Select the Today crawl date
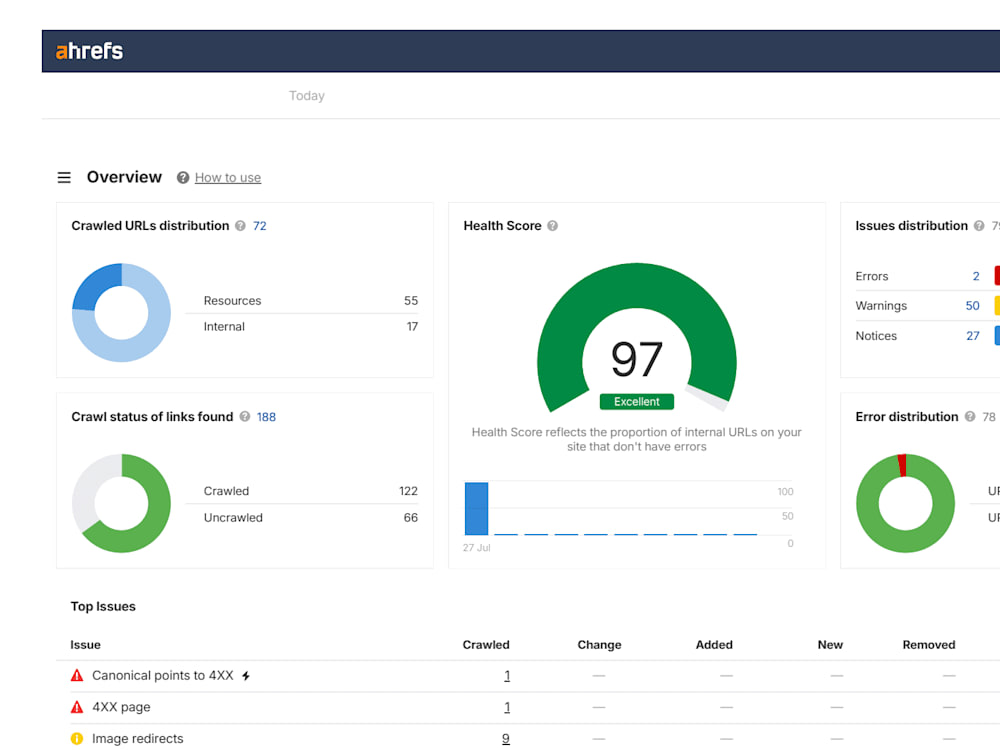Image resolution: width=1000 pixels, height=750 pixels. point(307,96)
